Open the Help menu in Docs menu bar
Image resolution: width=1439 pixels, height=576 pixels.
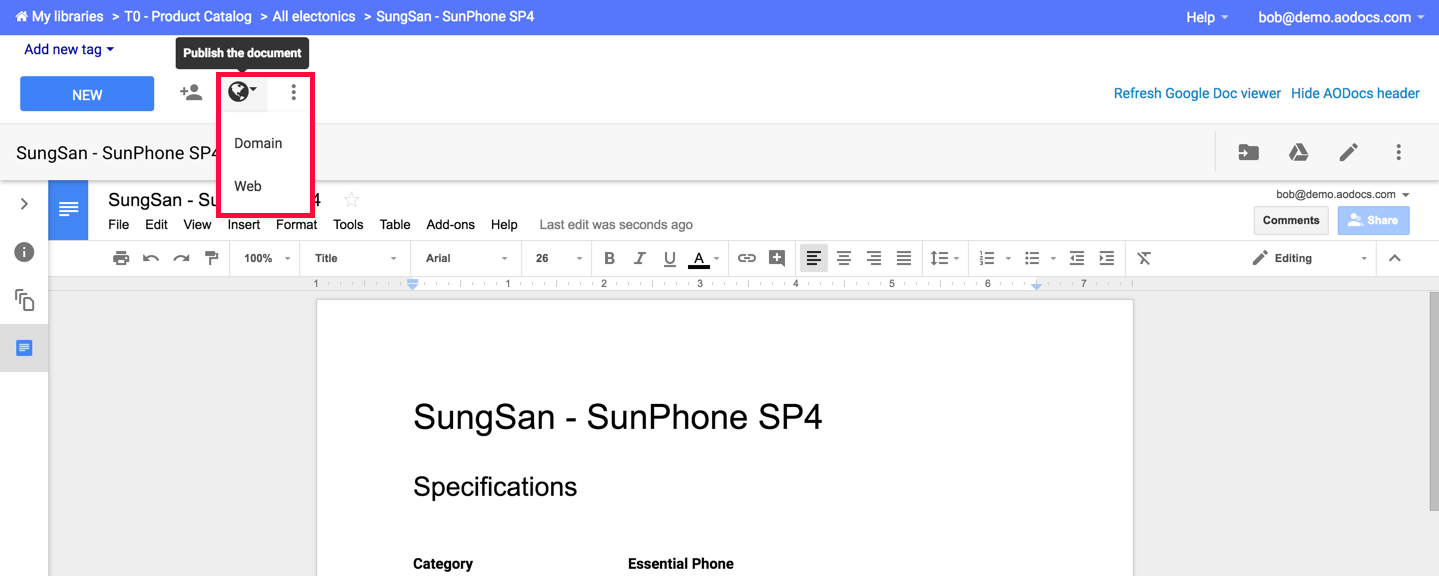tap(504, 225)
